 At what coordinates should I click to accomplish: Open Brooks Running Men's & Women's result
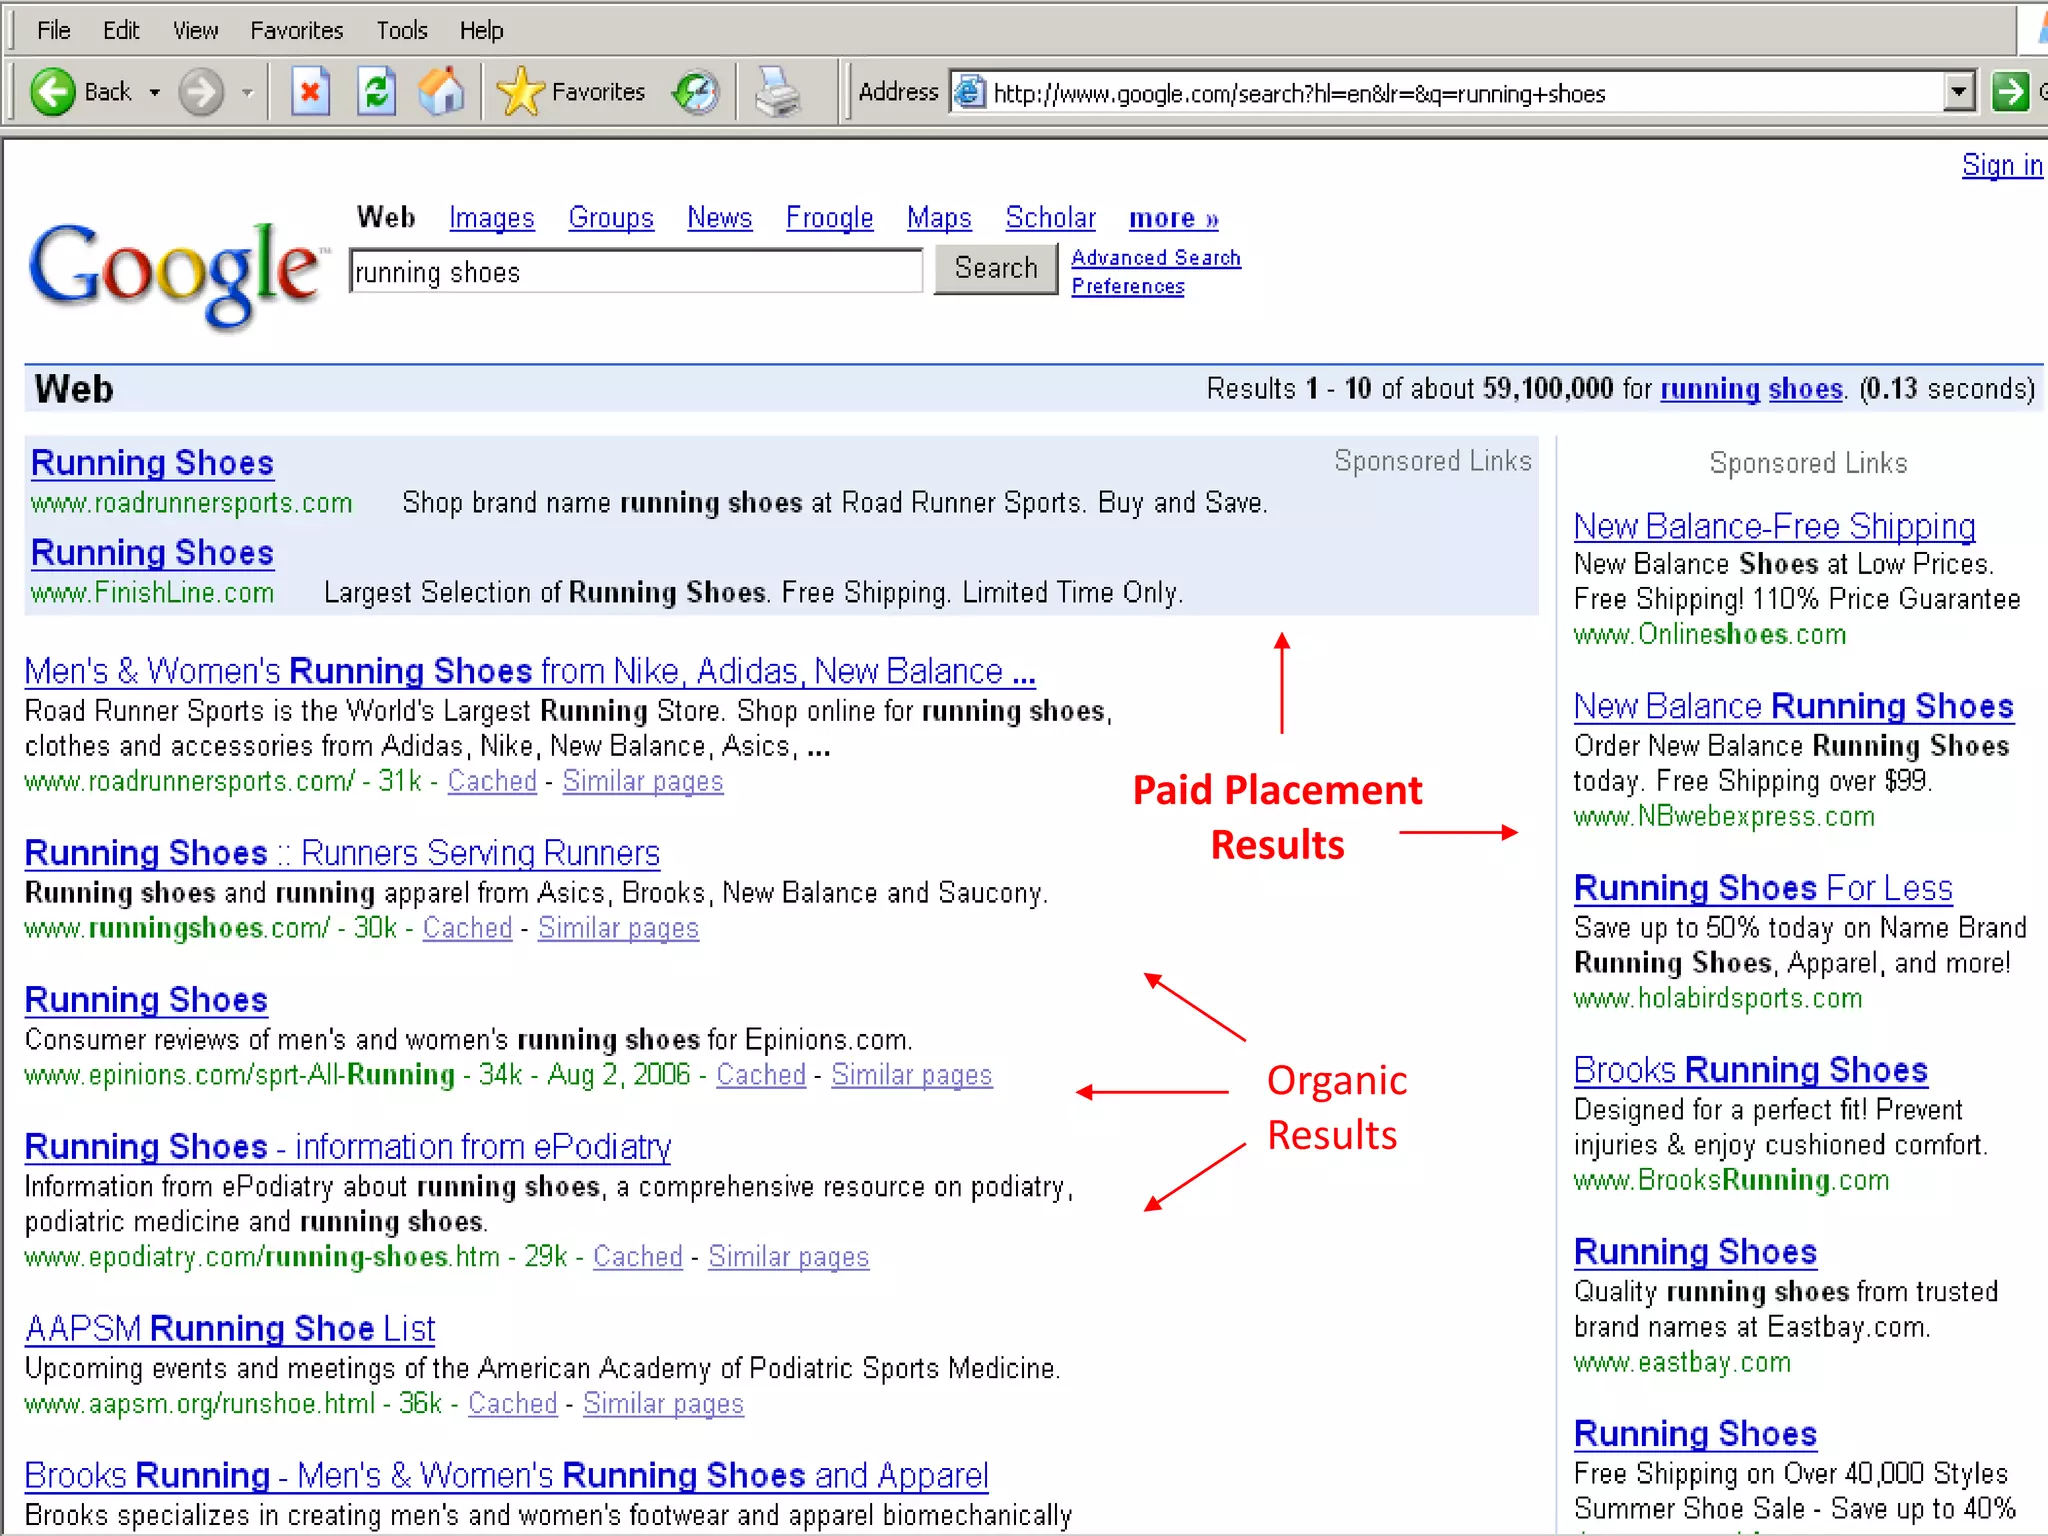(506, 1476)
